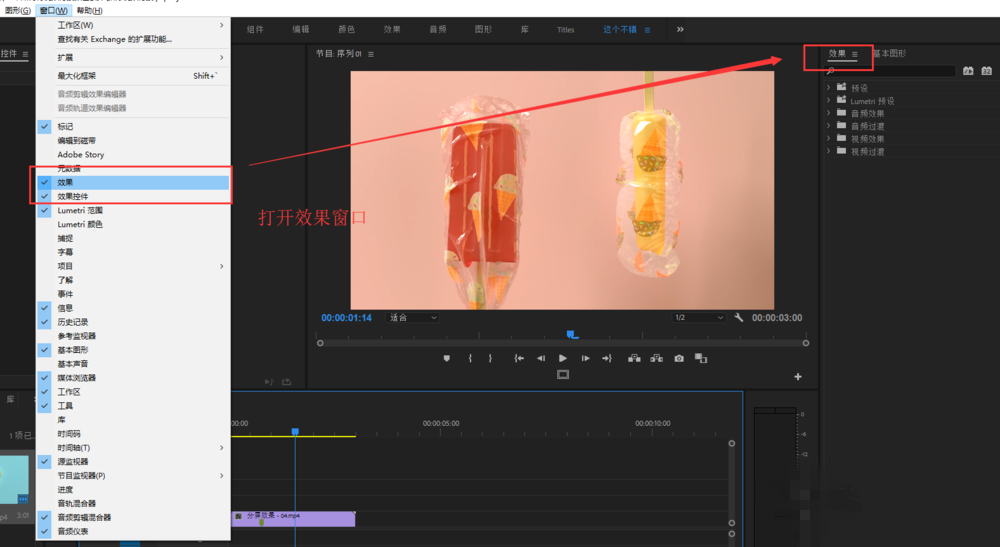Viewport: 1000px width, 547px height.
Task: Expand the 视频效果 folder
Action: pyautogui.click(x=828, y=138)
